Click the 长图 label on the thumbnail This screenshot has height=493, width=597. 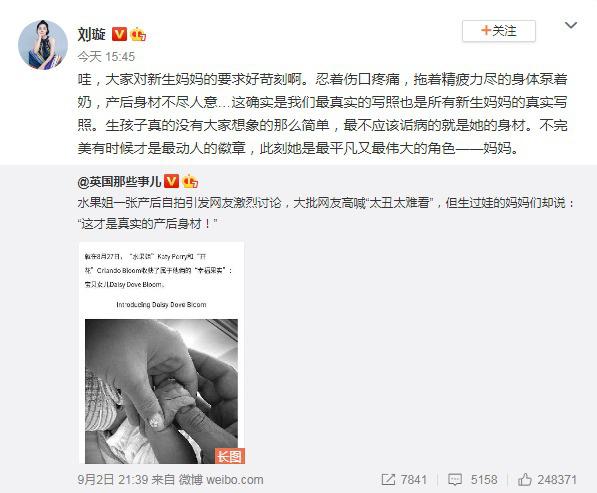(x=230, y=456)
